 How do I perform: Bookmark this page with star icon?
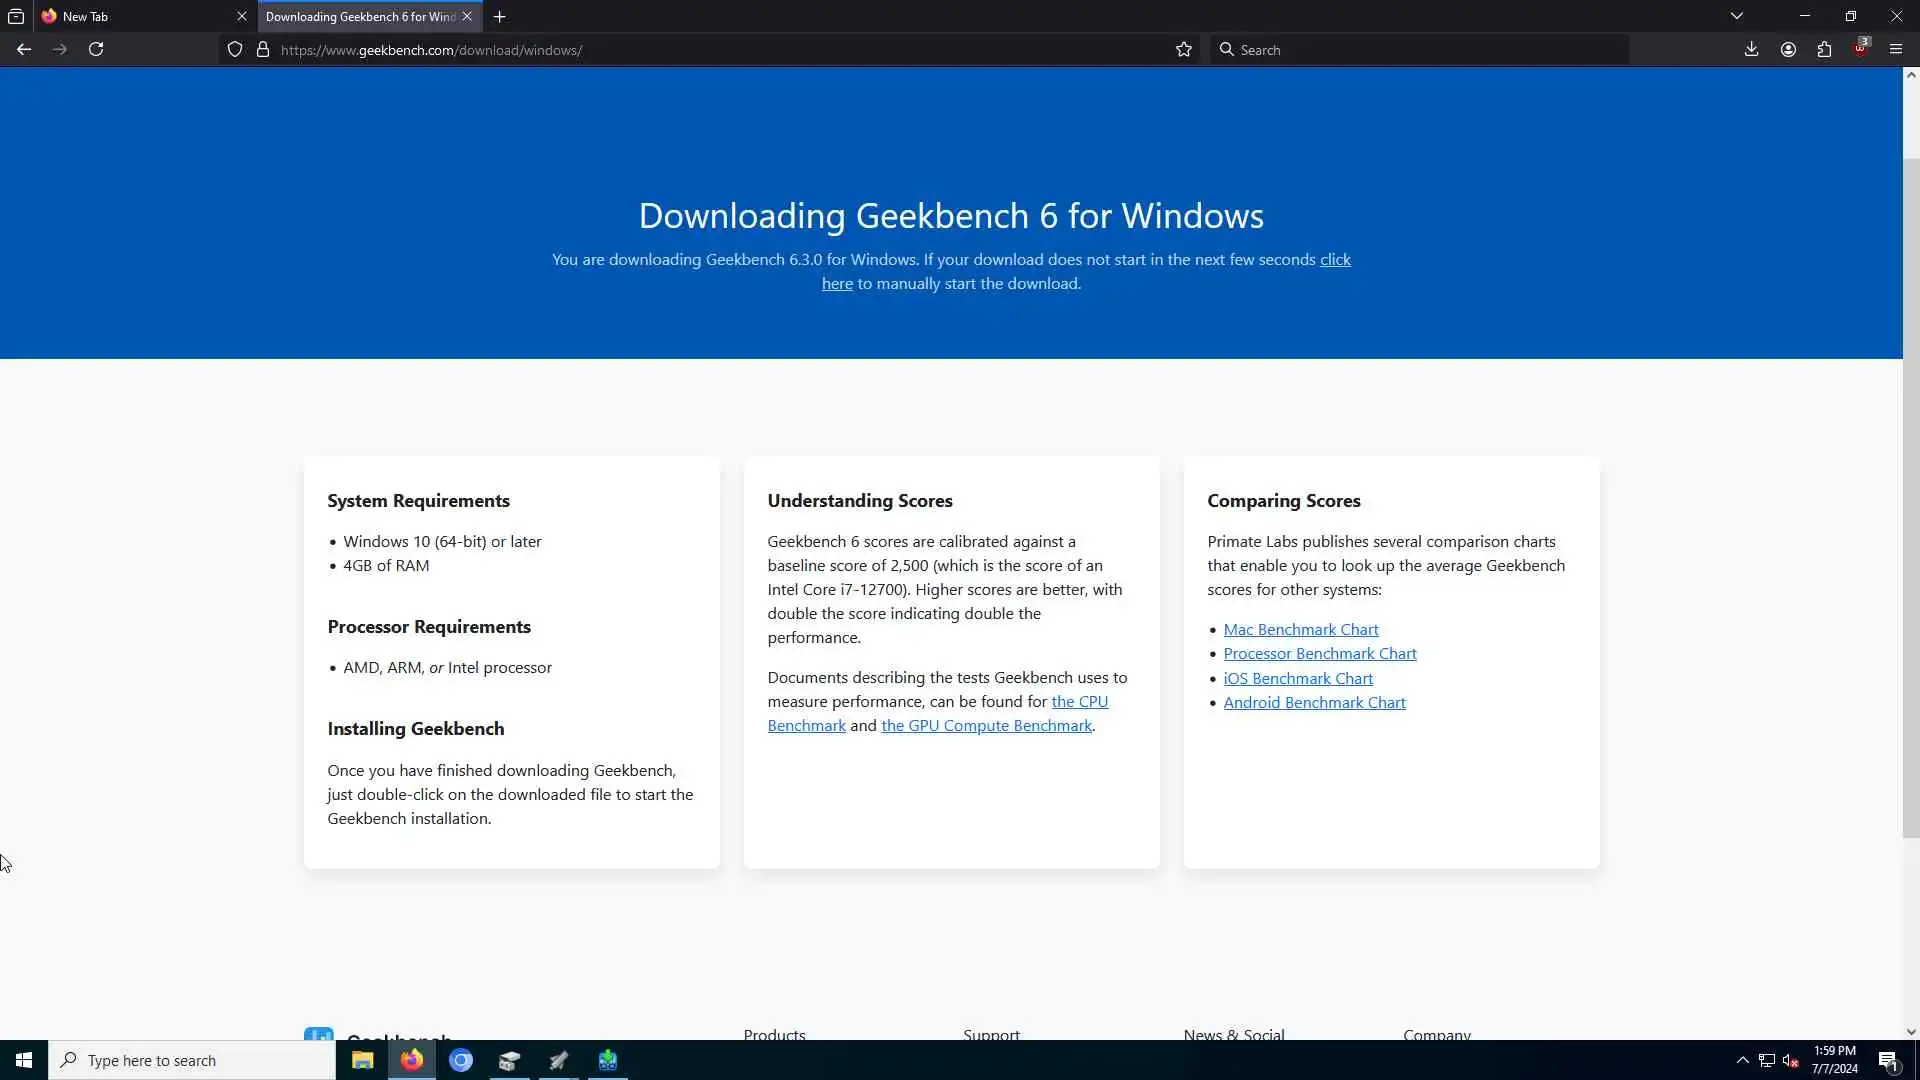(x=1184, y=49)
